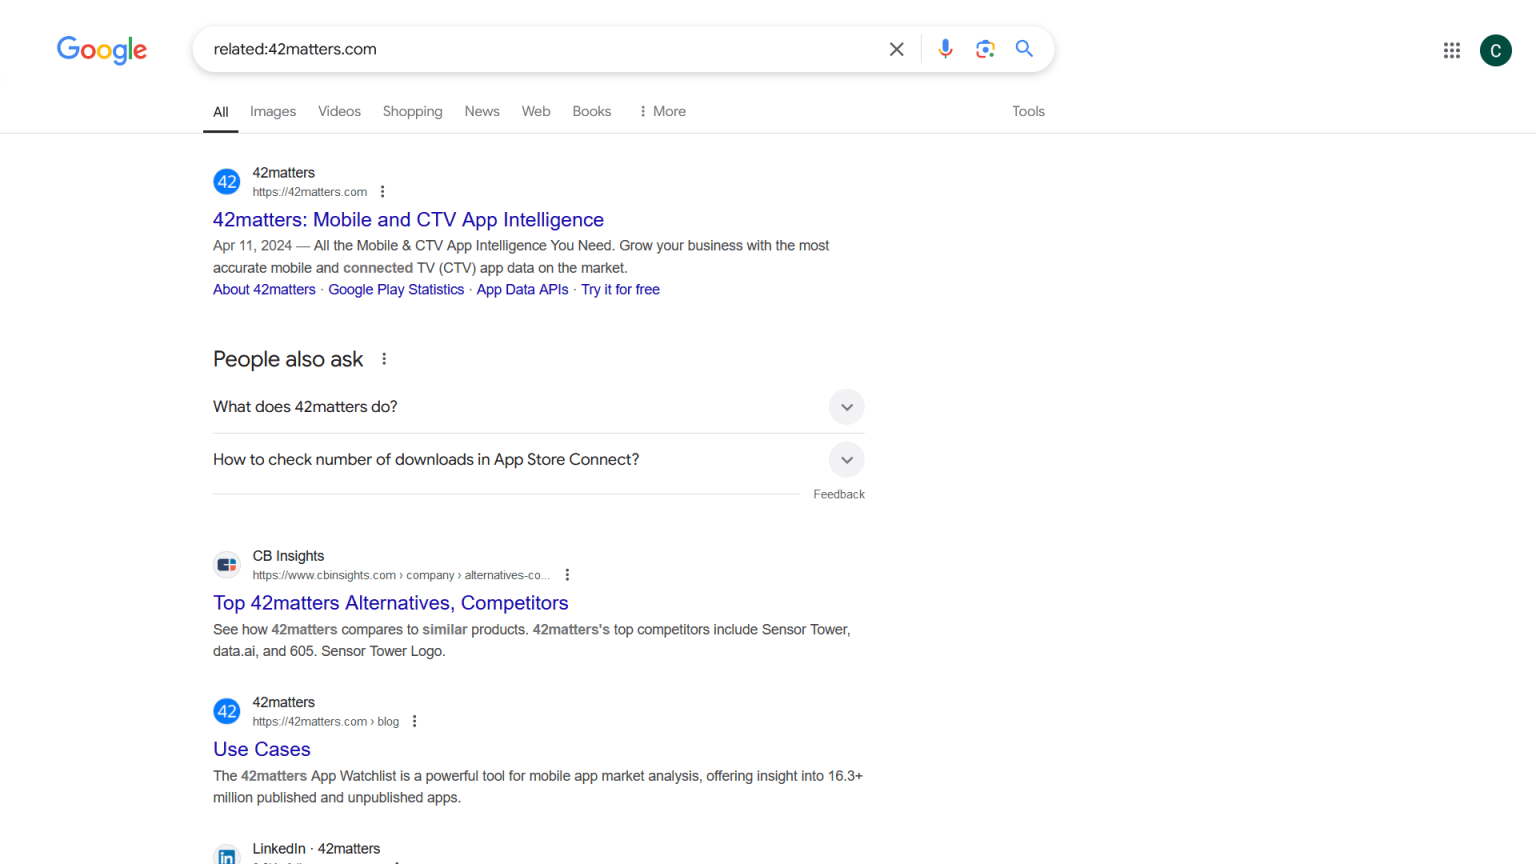Image resolution: width=1536 pixels, height=864 pixels.
Task: Open Google Lens image search
Action: pyautogui.click(x=984, y=48)
